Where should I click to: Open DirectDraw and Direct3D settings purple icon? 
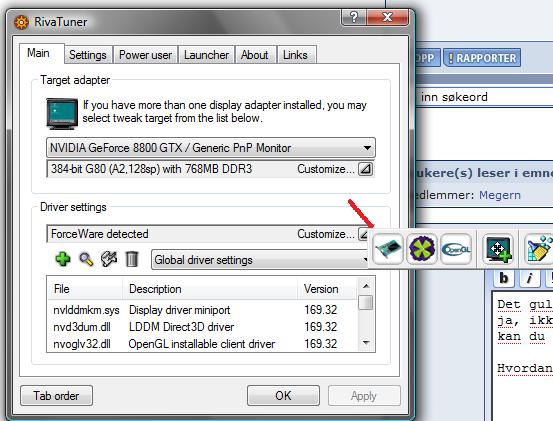[x=422, y=249]
